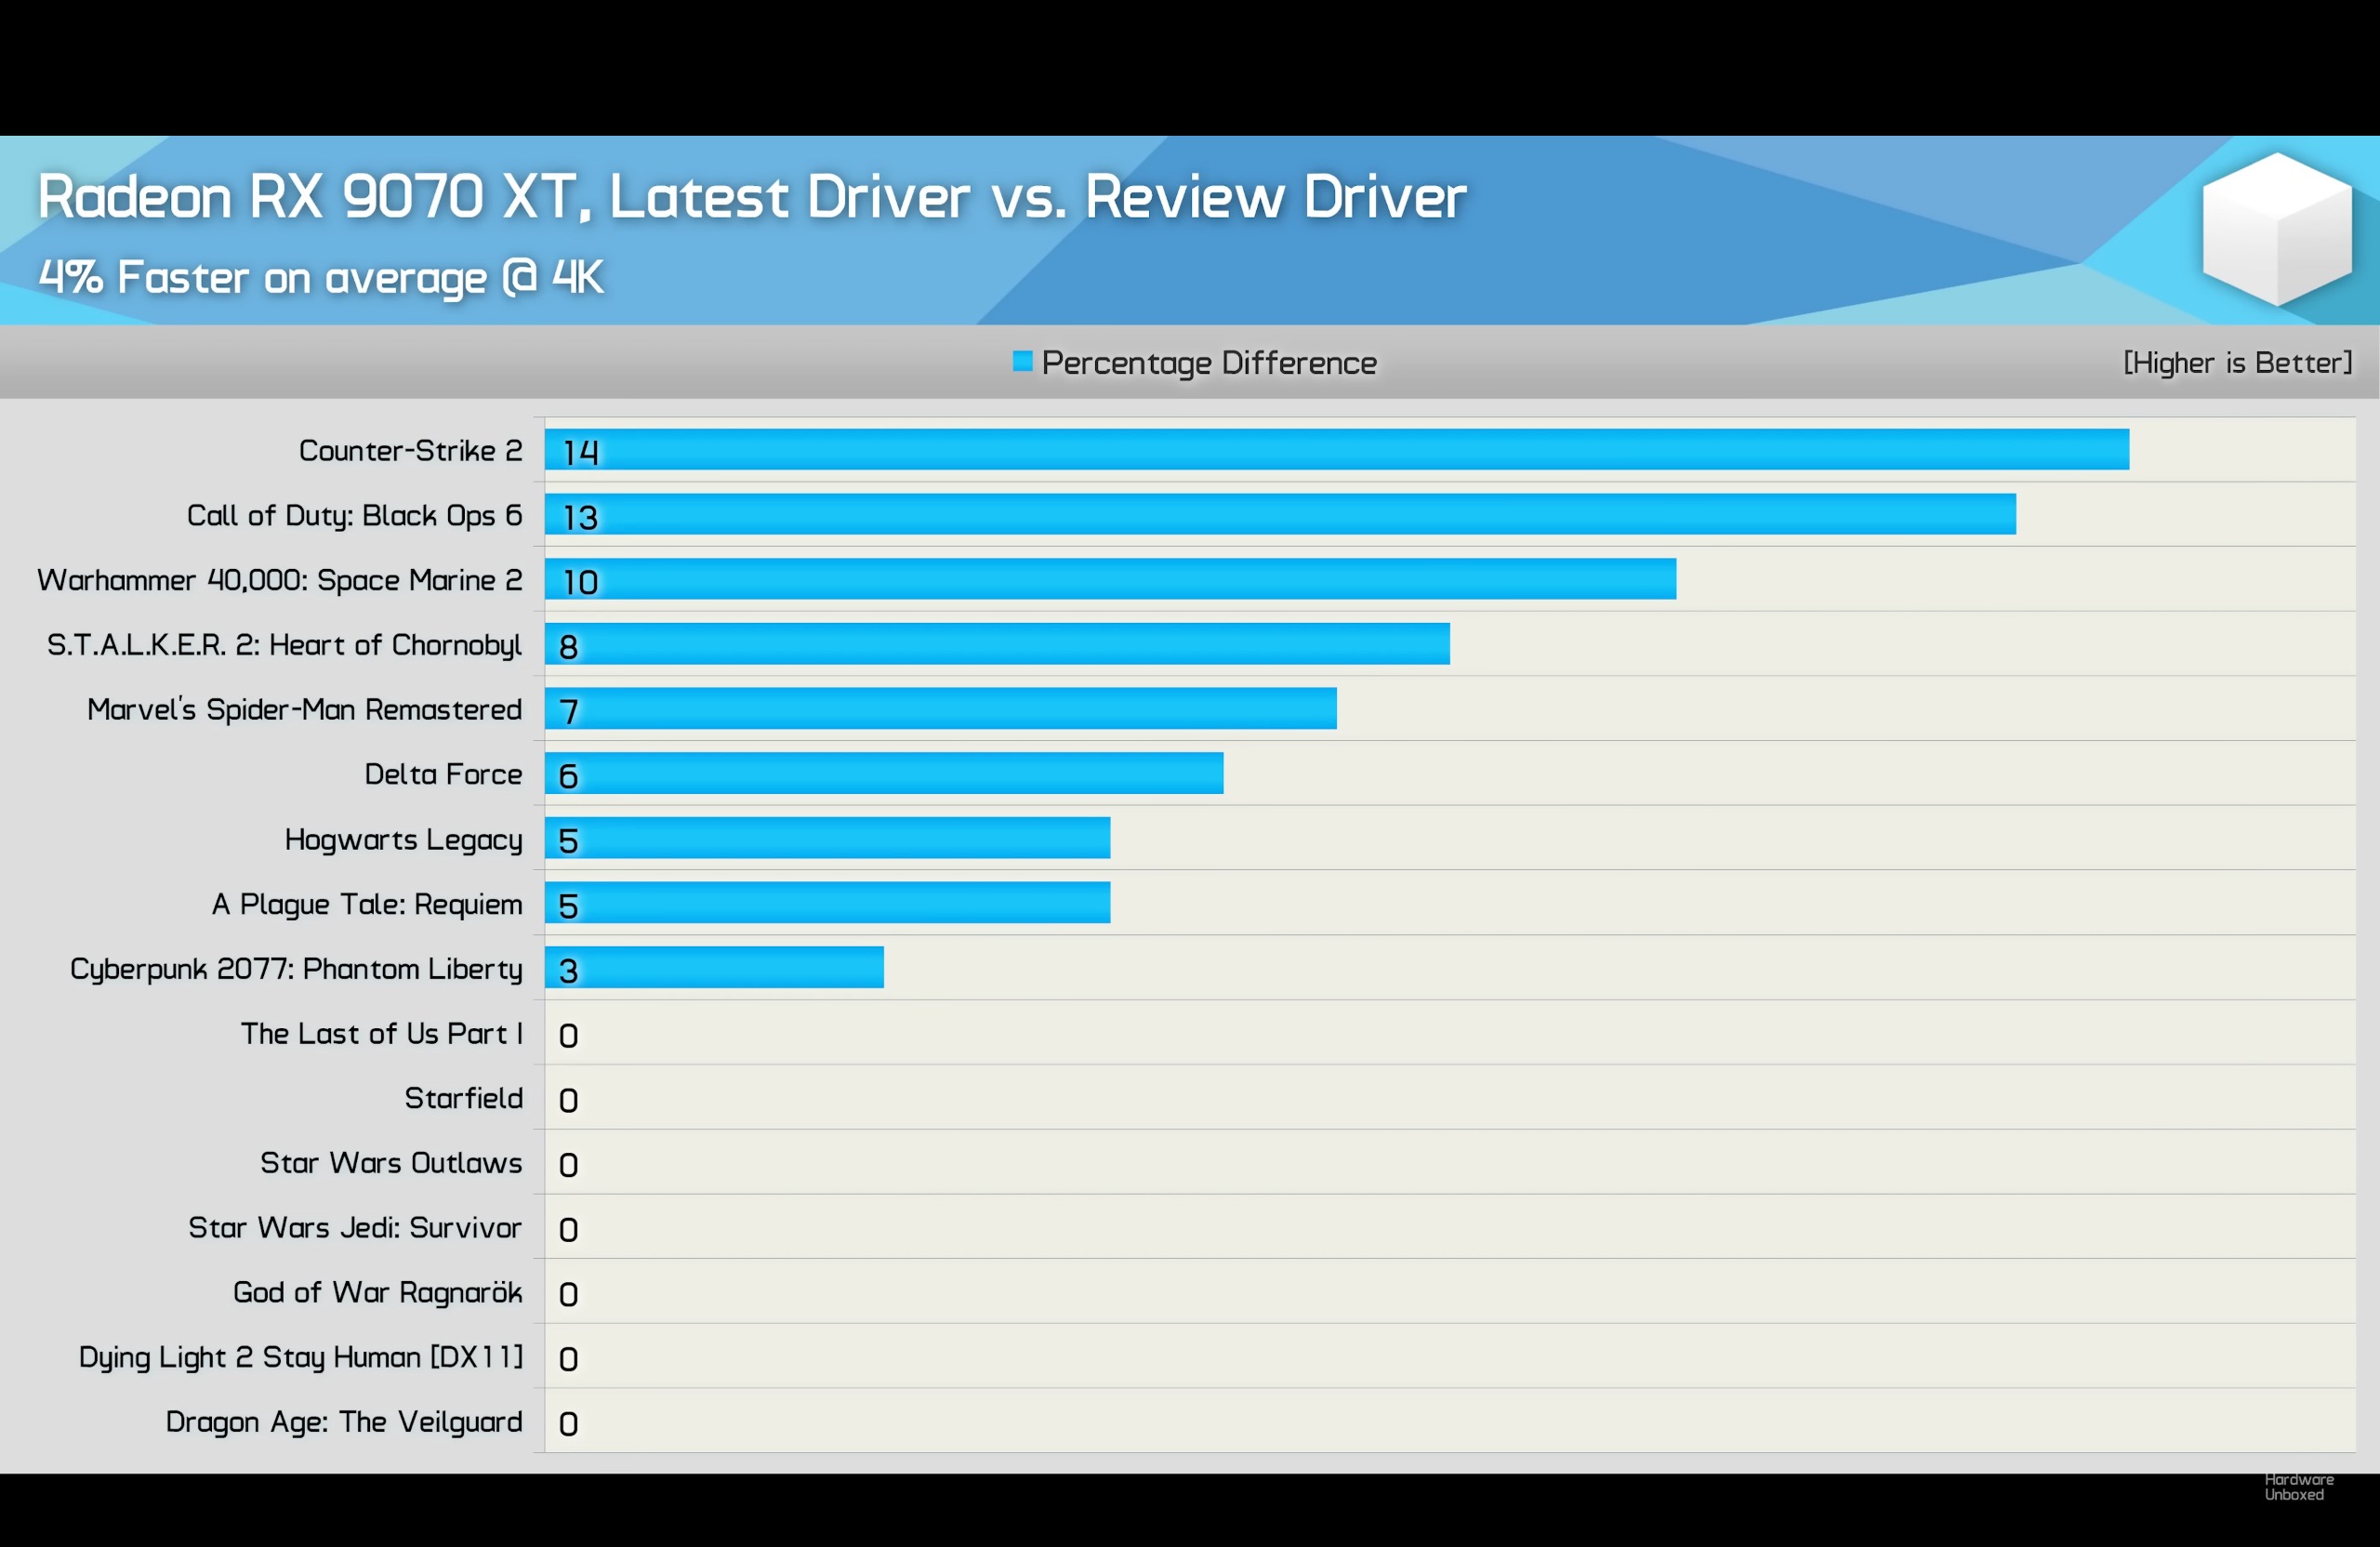
Task: Click the blue Percentage Difference legend swatch
Action: (1022, 361)
